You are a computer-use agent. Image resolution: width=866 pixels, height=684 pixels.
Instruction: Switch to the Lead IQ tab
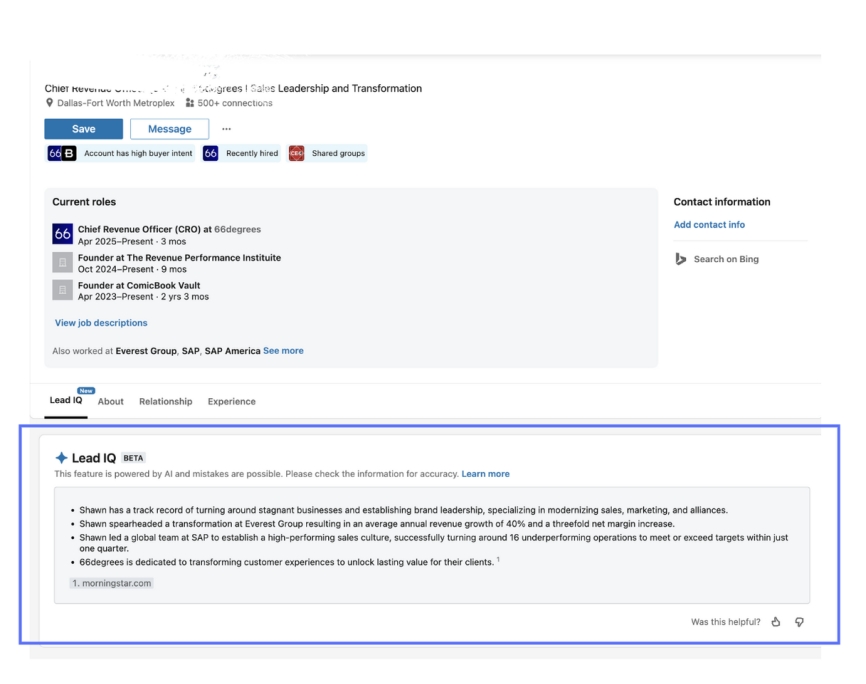[x=66, y=400]
